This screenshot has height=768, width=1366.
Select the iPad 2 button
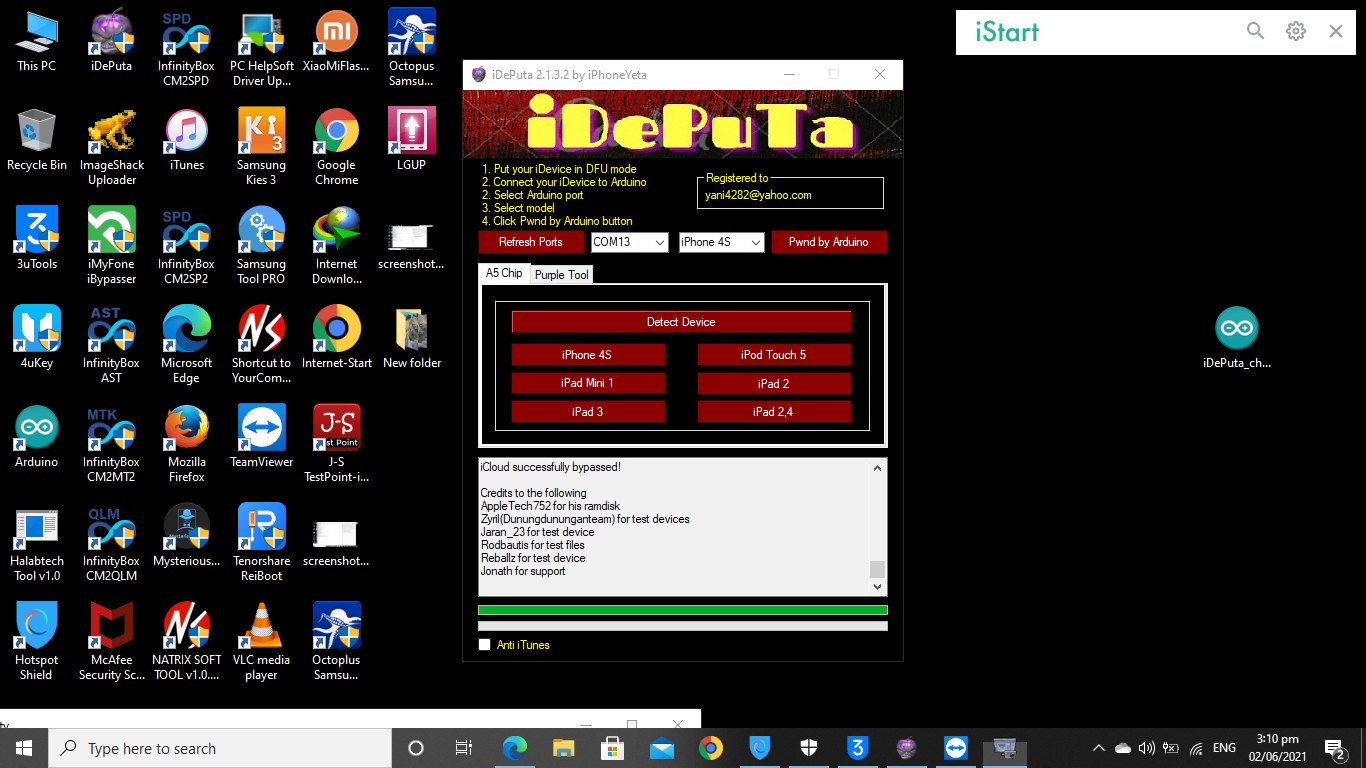click(774, 383)
